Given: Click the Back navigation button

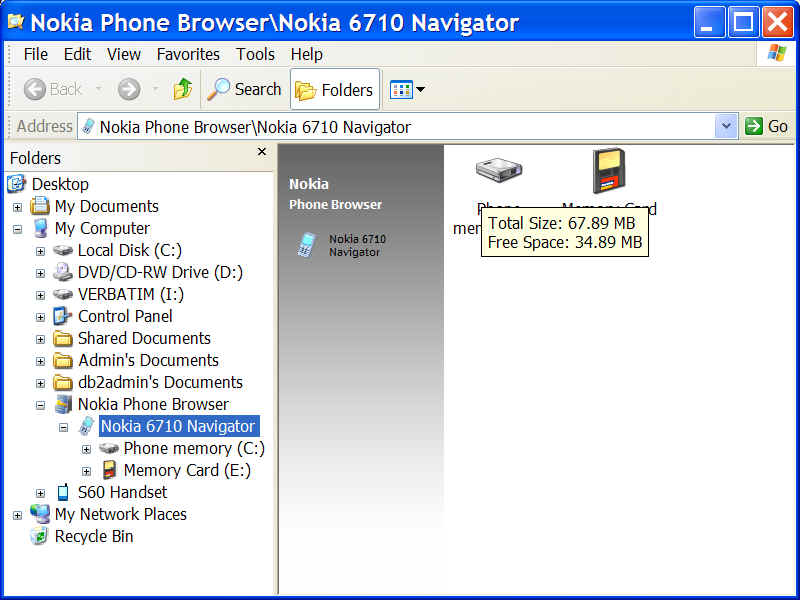Looking at the screenshot, I should [53, 90].
